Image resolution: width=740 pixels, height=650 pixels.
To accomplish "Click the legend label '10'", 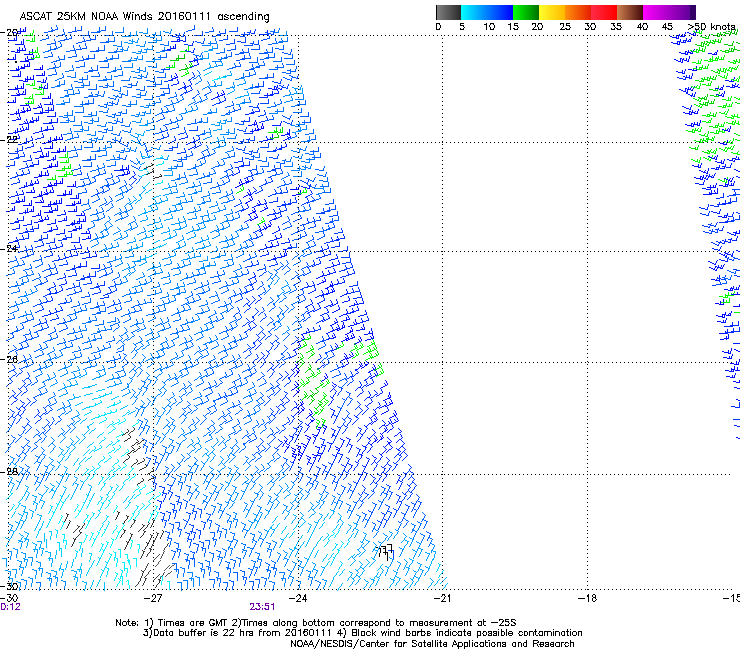I will click(489, 27).
